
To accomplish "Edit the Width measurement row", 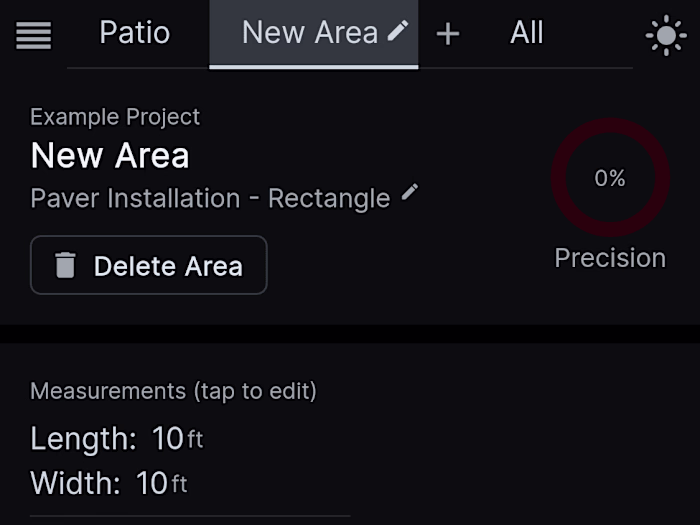I will (109, 484).
